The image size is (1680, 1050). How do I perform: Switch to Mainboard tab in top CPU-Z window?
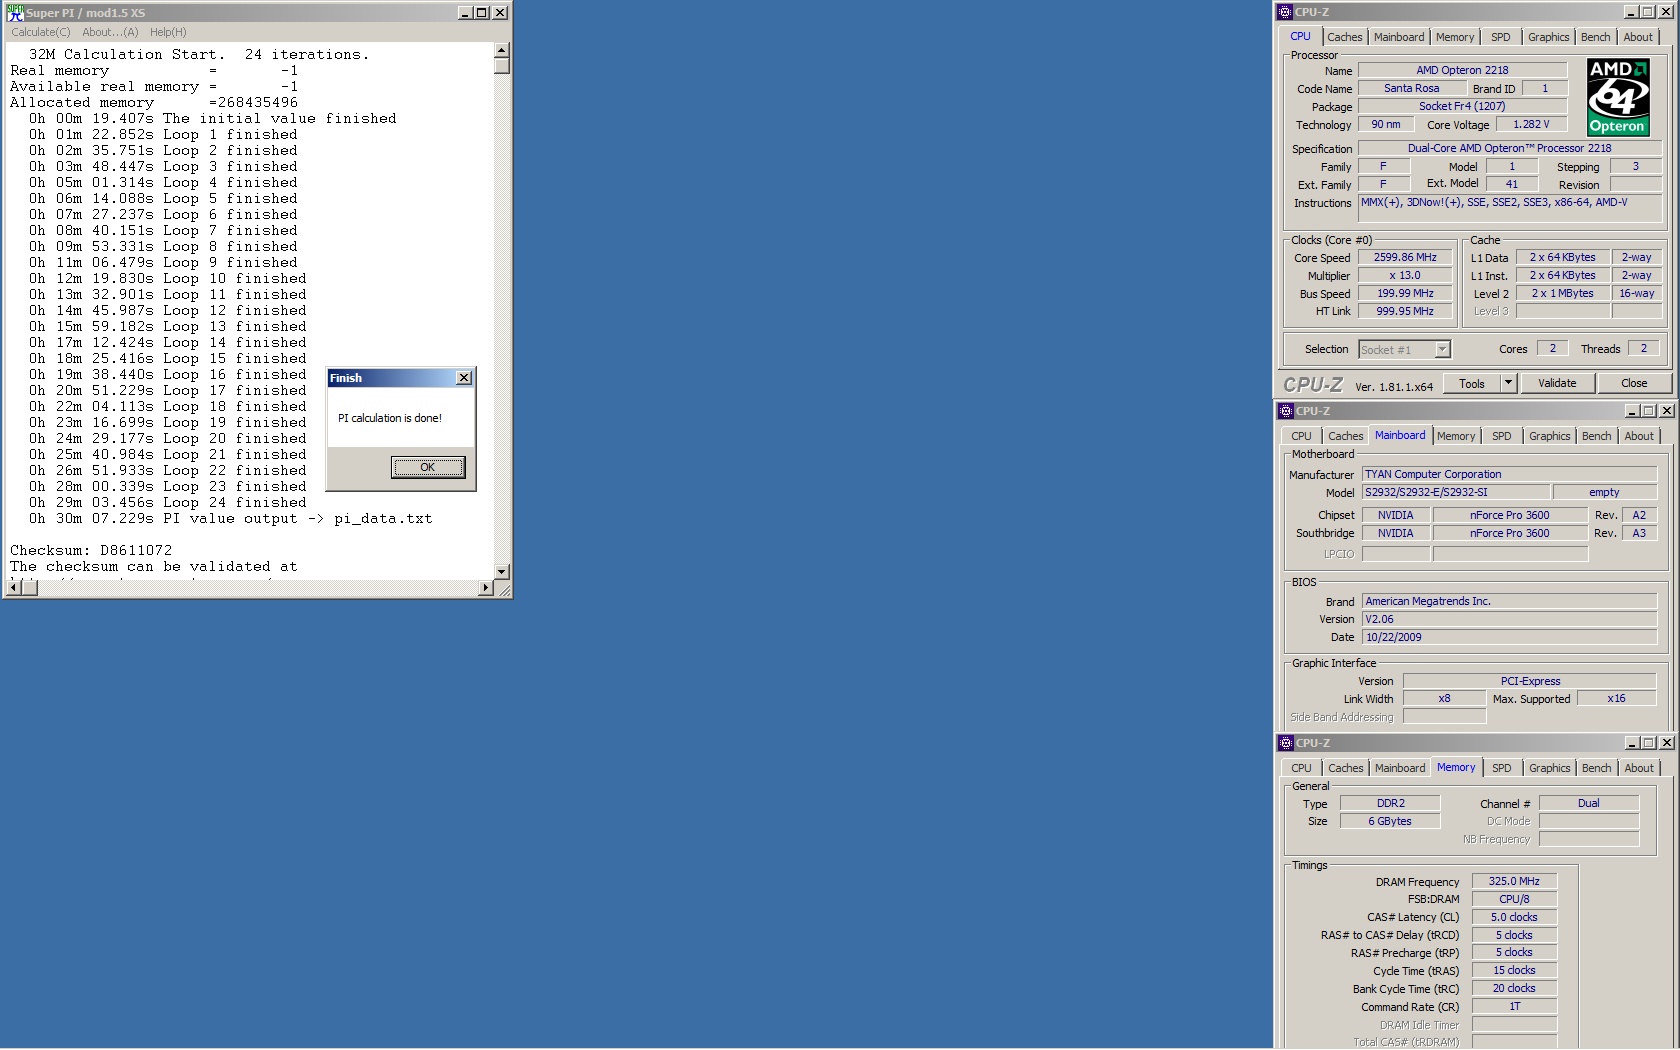(x=1399, y=37)
